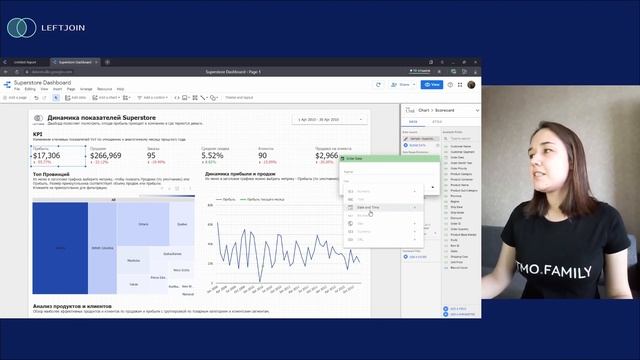Open the date range control dropdown
This screenshot has width=640, height=360.
[x=329, y=120]
